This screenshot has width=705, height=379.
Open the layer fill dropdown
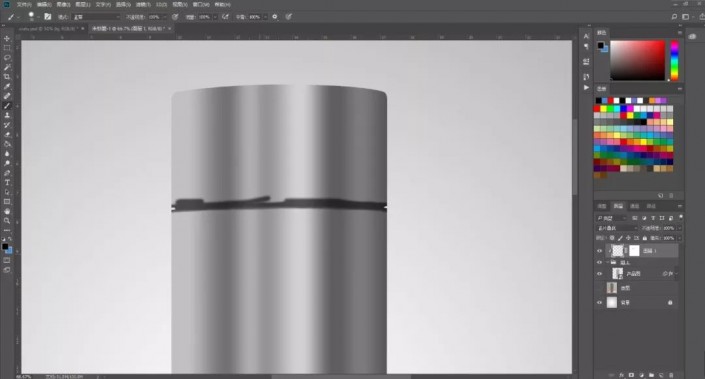coord(678,238)
